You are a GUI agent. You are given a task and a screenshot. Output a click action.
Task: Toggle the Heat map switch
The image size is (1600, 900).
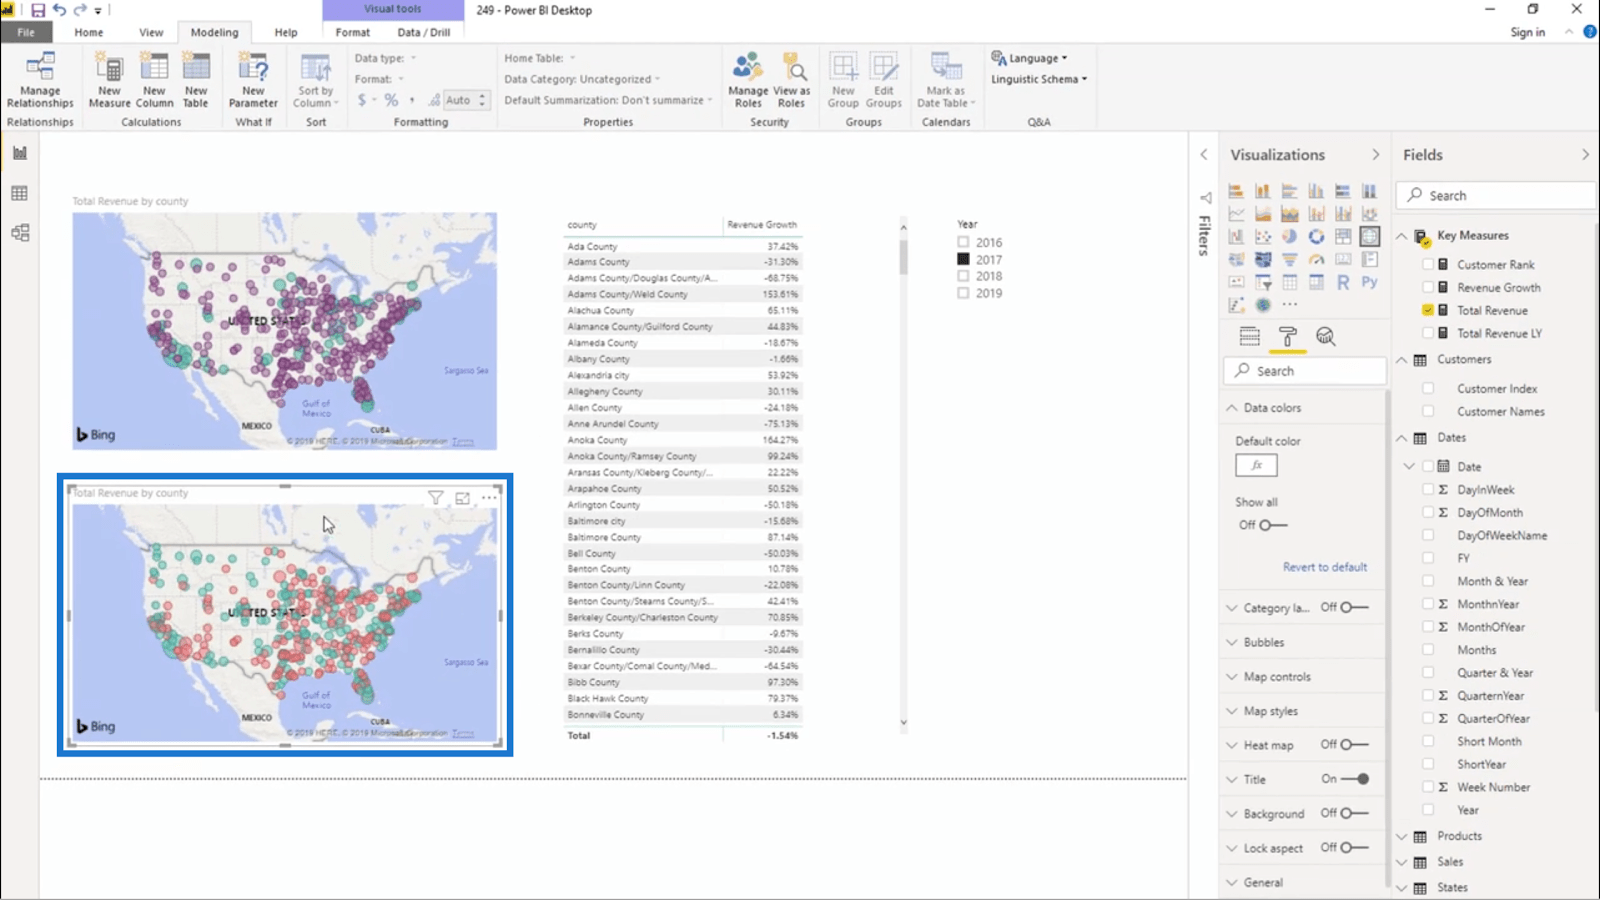tap(1355, 744)
